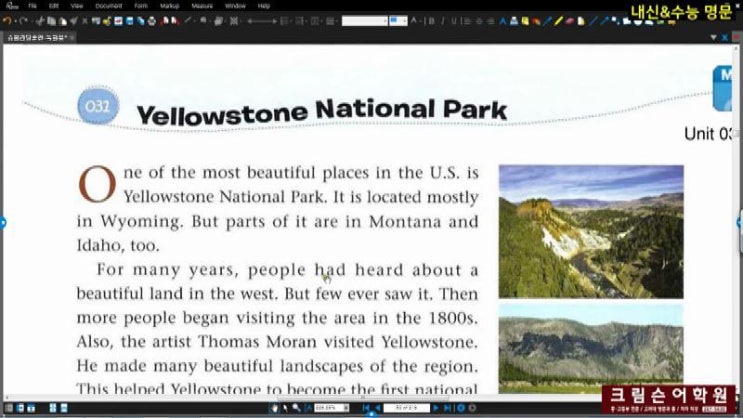Open the tab list dropdown arrow

[x=713, y=37]
